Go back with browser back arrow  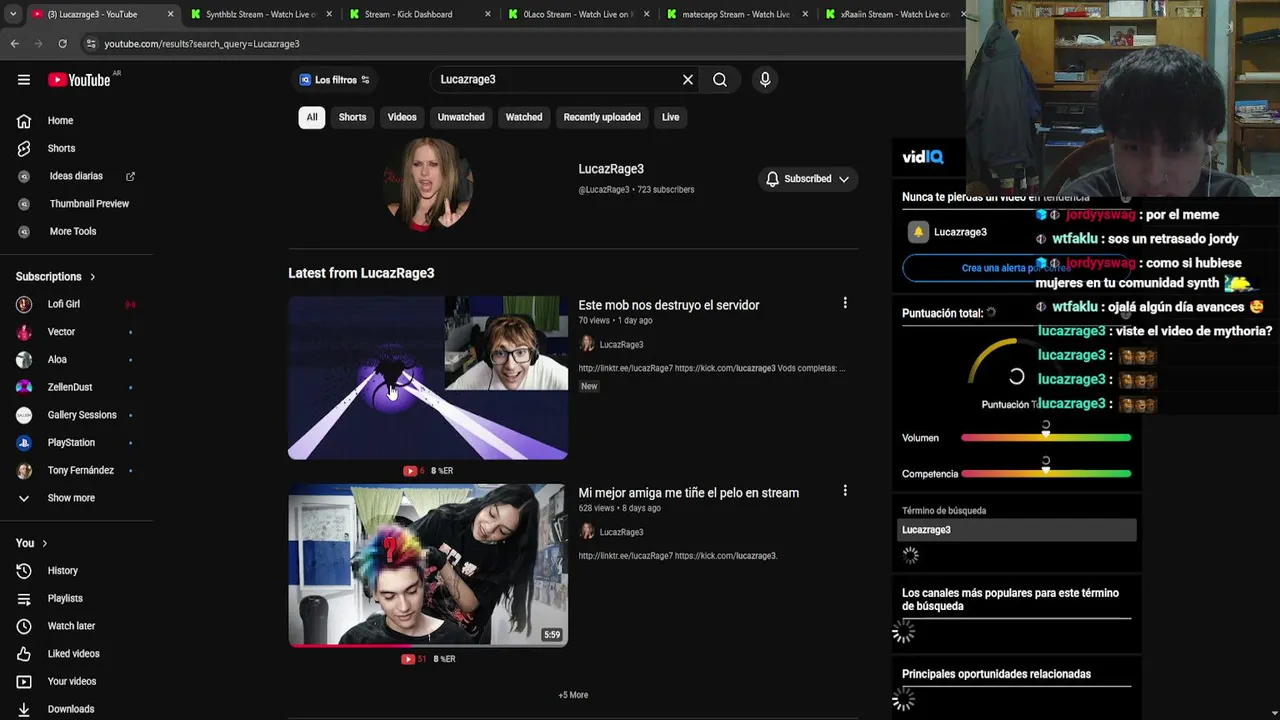coord(14,44)
